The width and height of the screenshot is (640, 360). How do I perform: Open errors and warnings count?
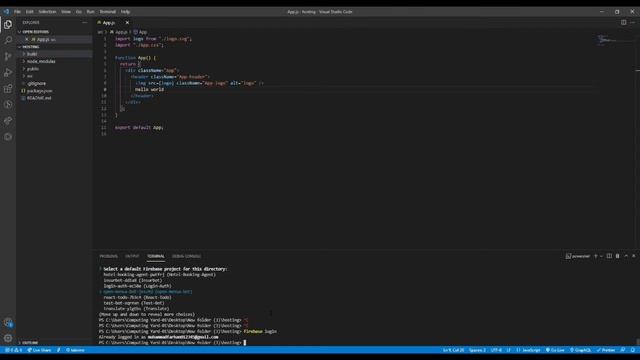(13, 350)
